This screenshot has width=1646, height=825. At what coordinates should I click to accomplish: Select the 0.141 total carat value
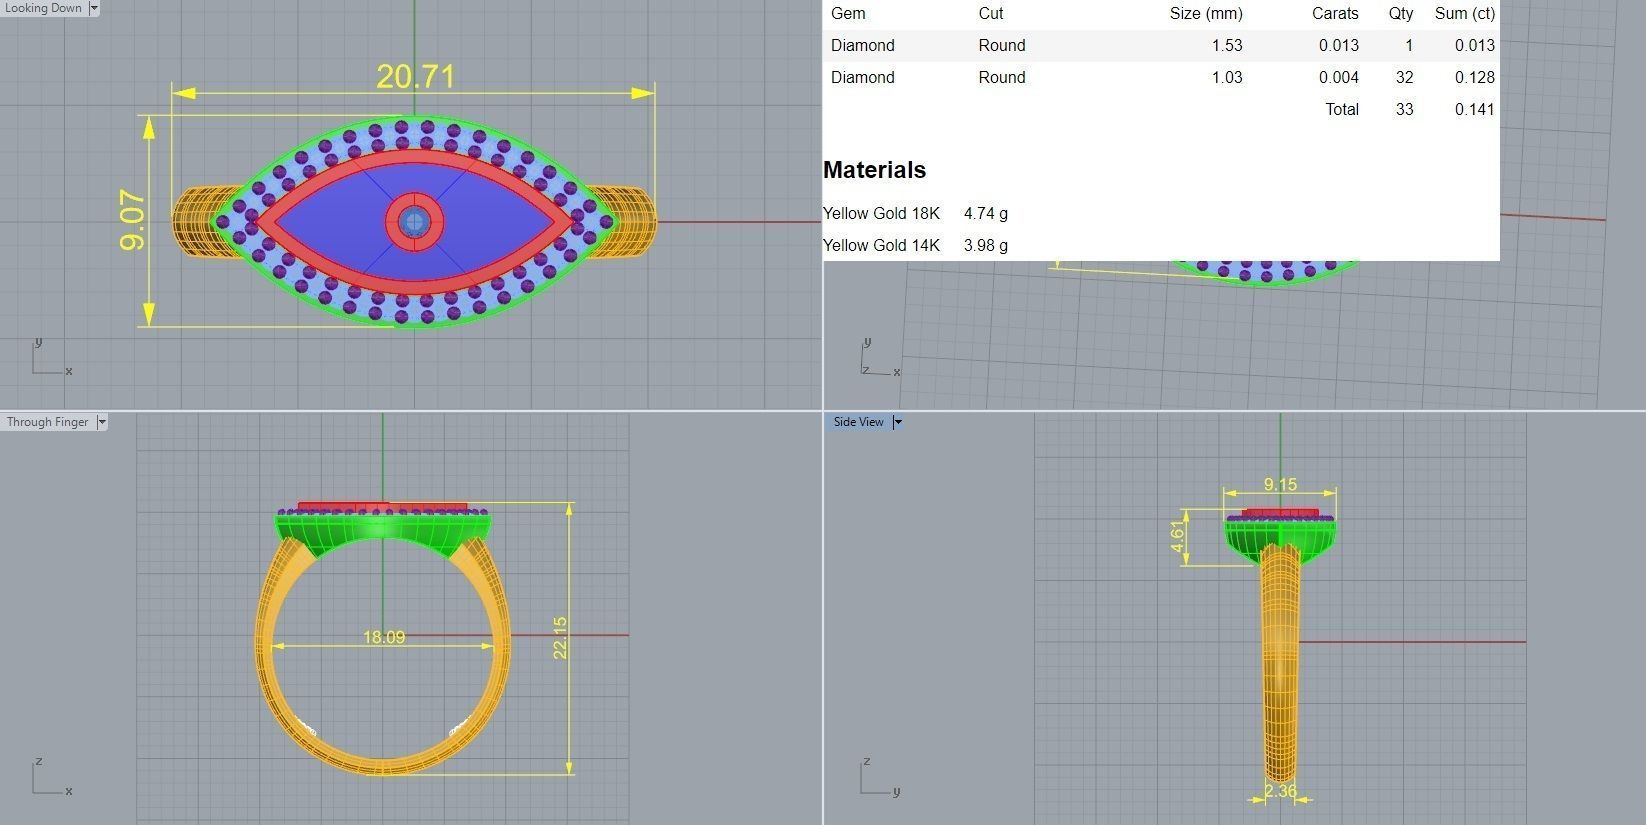1475,109
